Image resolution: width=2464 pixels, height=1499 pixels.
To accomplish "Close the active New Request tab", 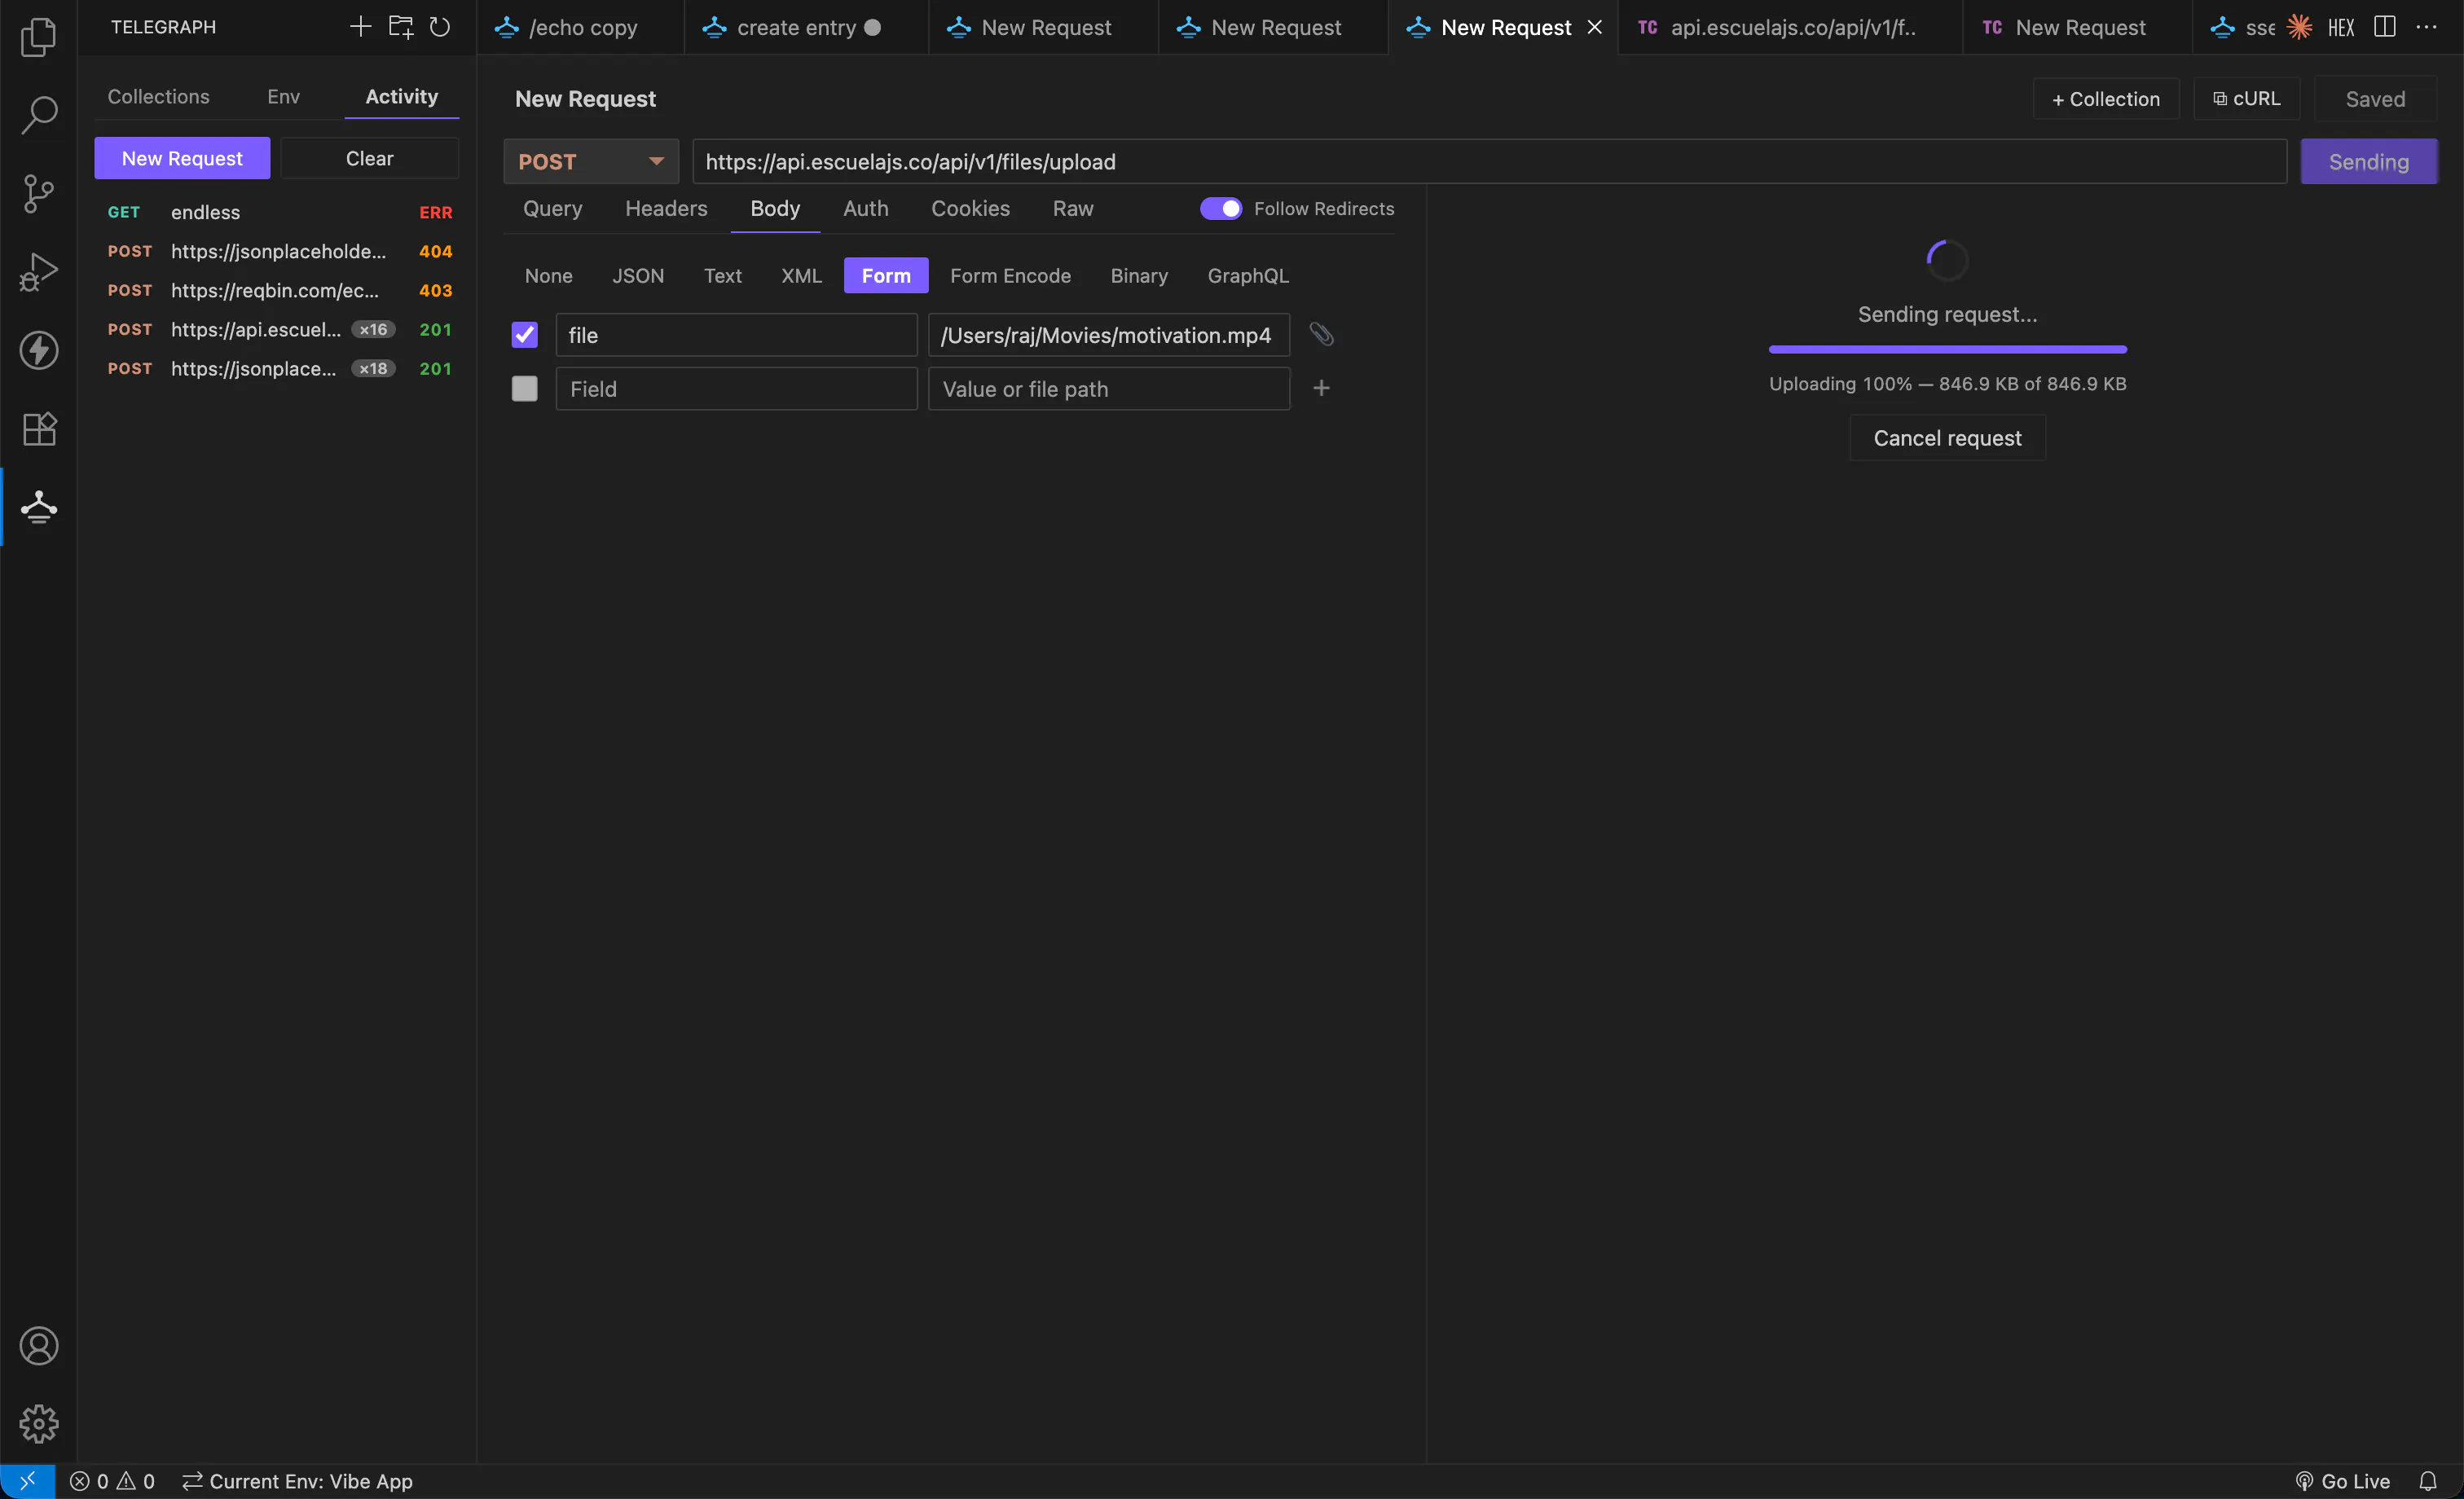I will coord(1595,27).
